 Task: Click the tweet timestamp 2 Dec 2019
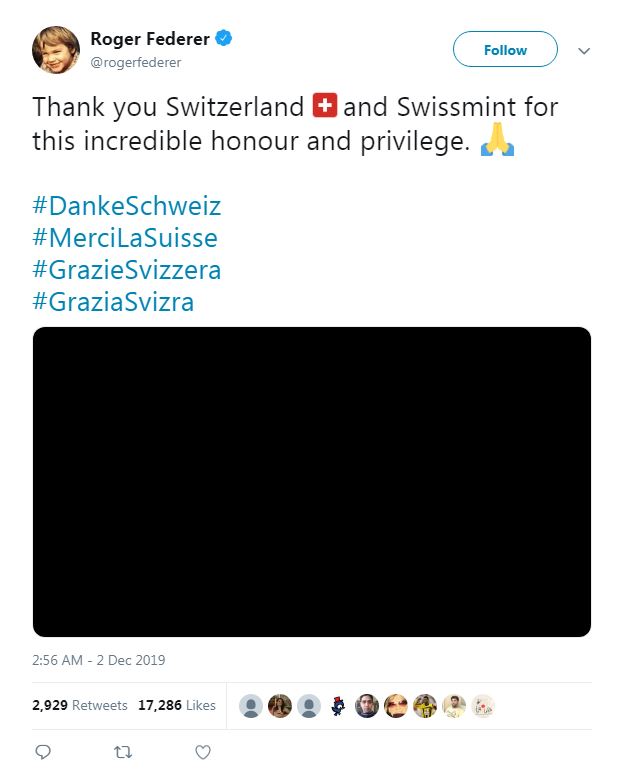[x=99, y=660]
